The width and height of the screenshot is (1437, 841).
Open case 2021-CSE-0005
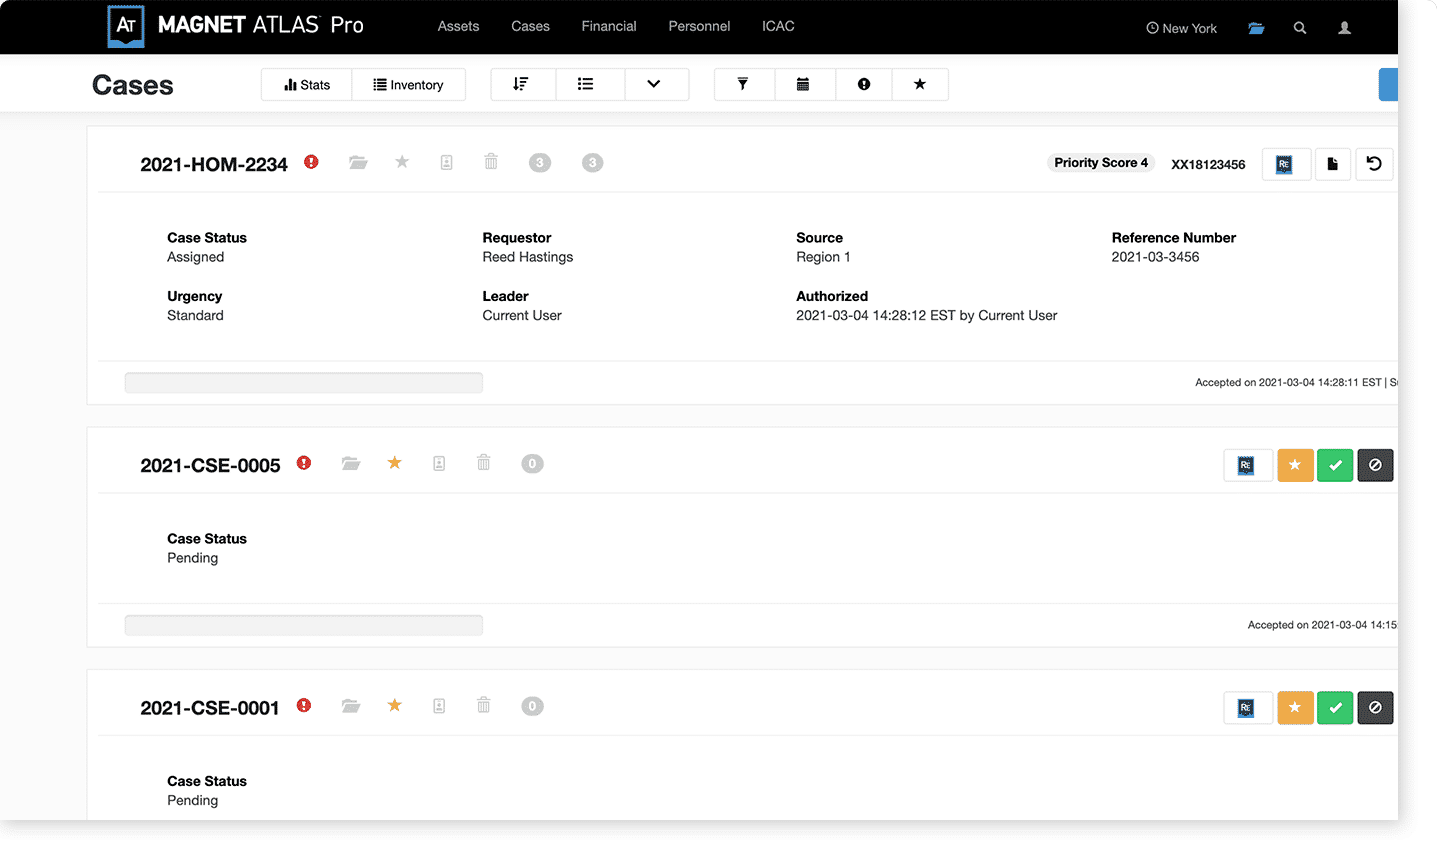pyautogui.click(x=210, y=465)
